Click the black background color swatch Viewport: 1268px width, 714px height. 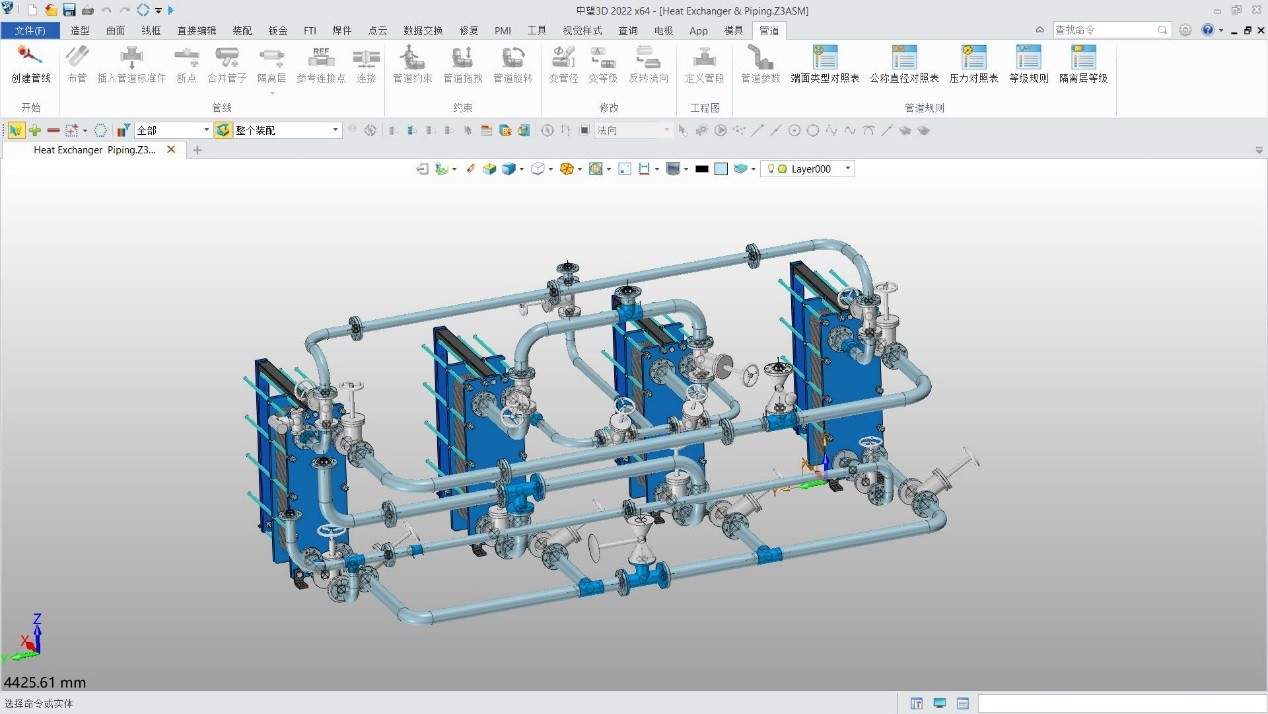coord(700,168)
